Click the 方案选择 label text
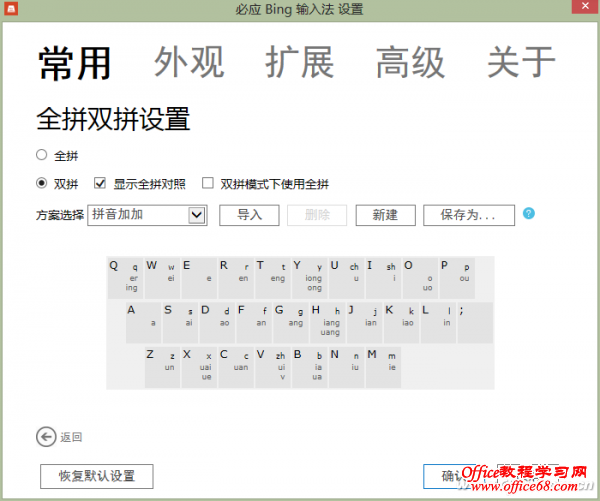Screen dimensions: 600x501 [x=60, y=215]
